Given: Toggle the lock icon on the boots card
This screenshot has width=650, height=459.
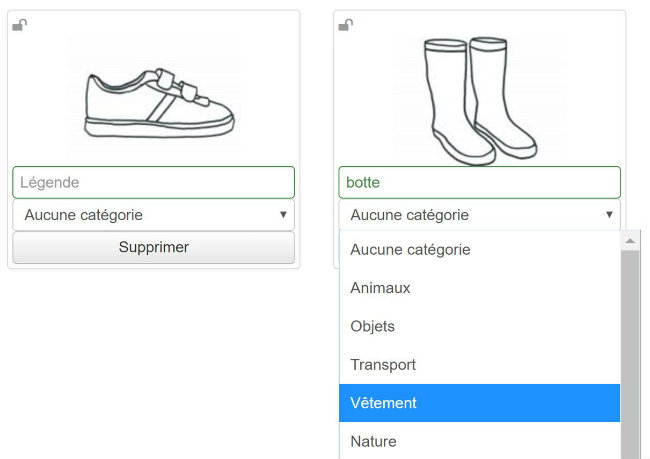Looking at the screenshot, I should pos(345,25).
